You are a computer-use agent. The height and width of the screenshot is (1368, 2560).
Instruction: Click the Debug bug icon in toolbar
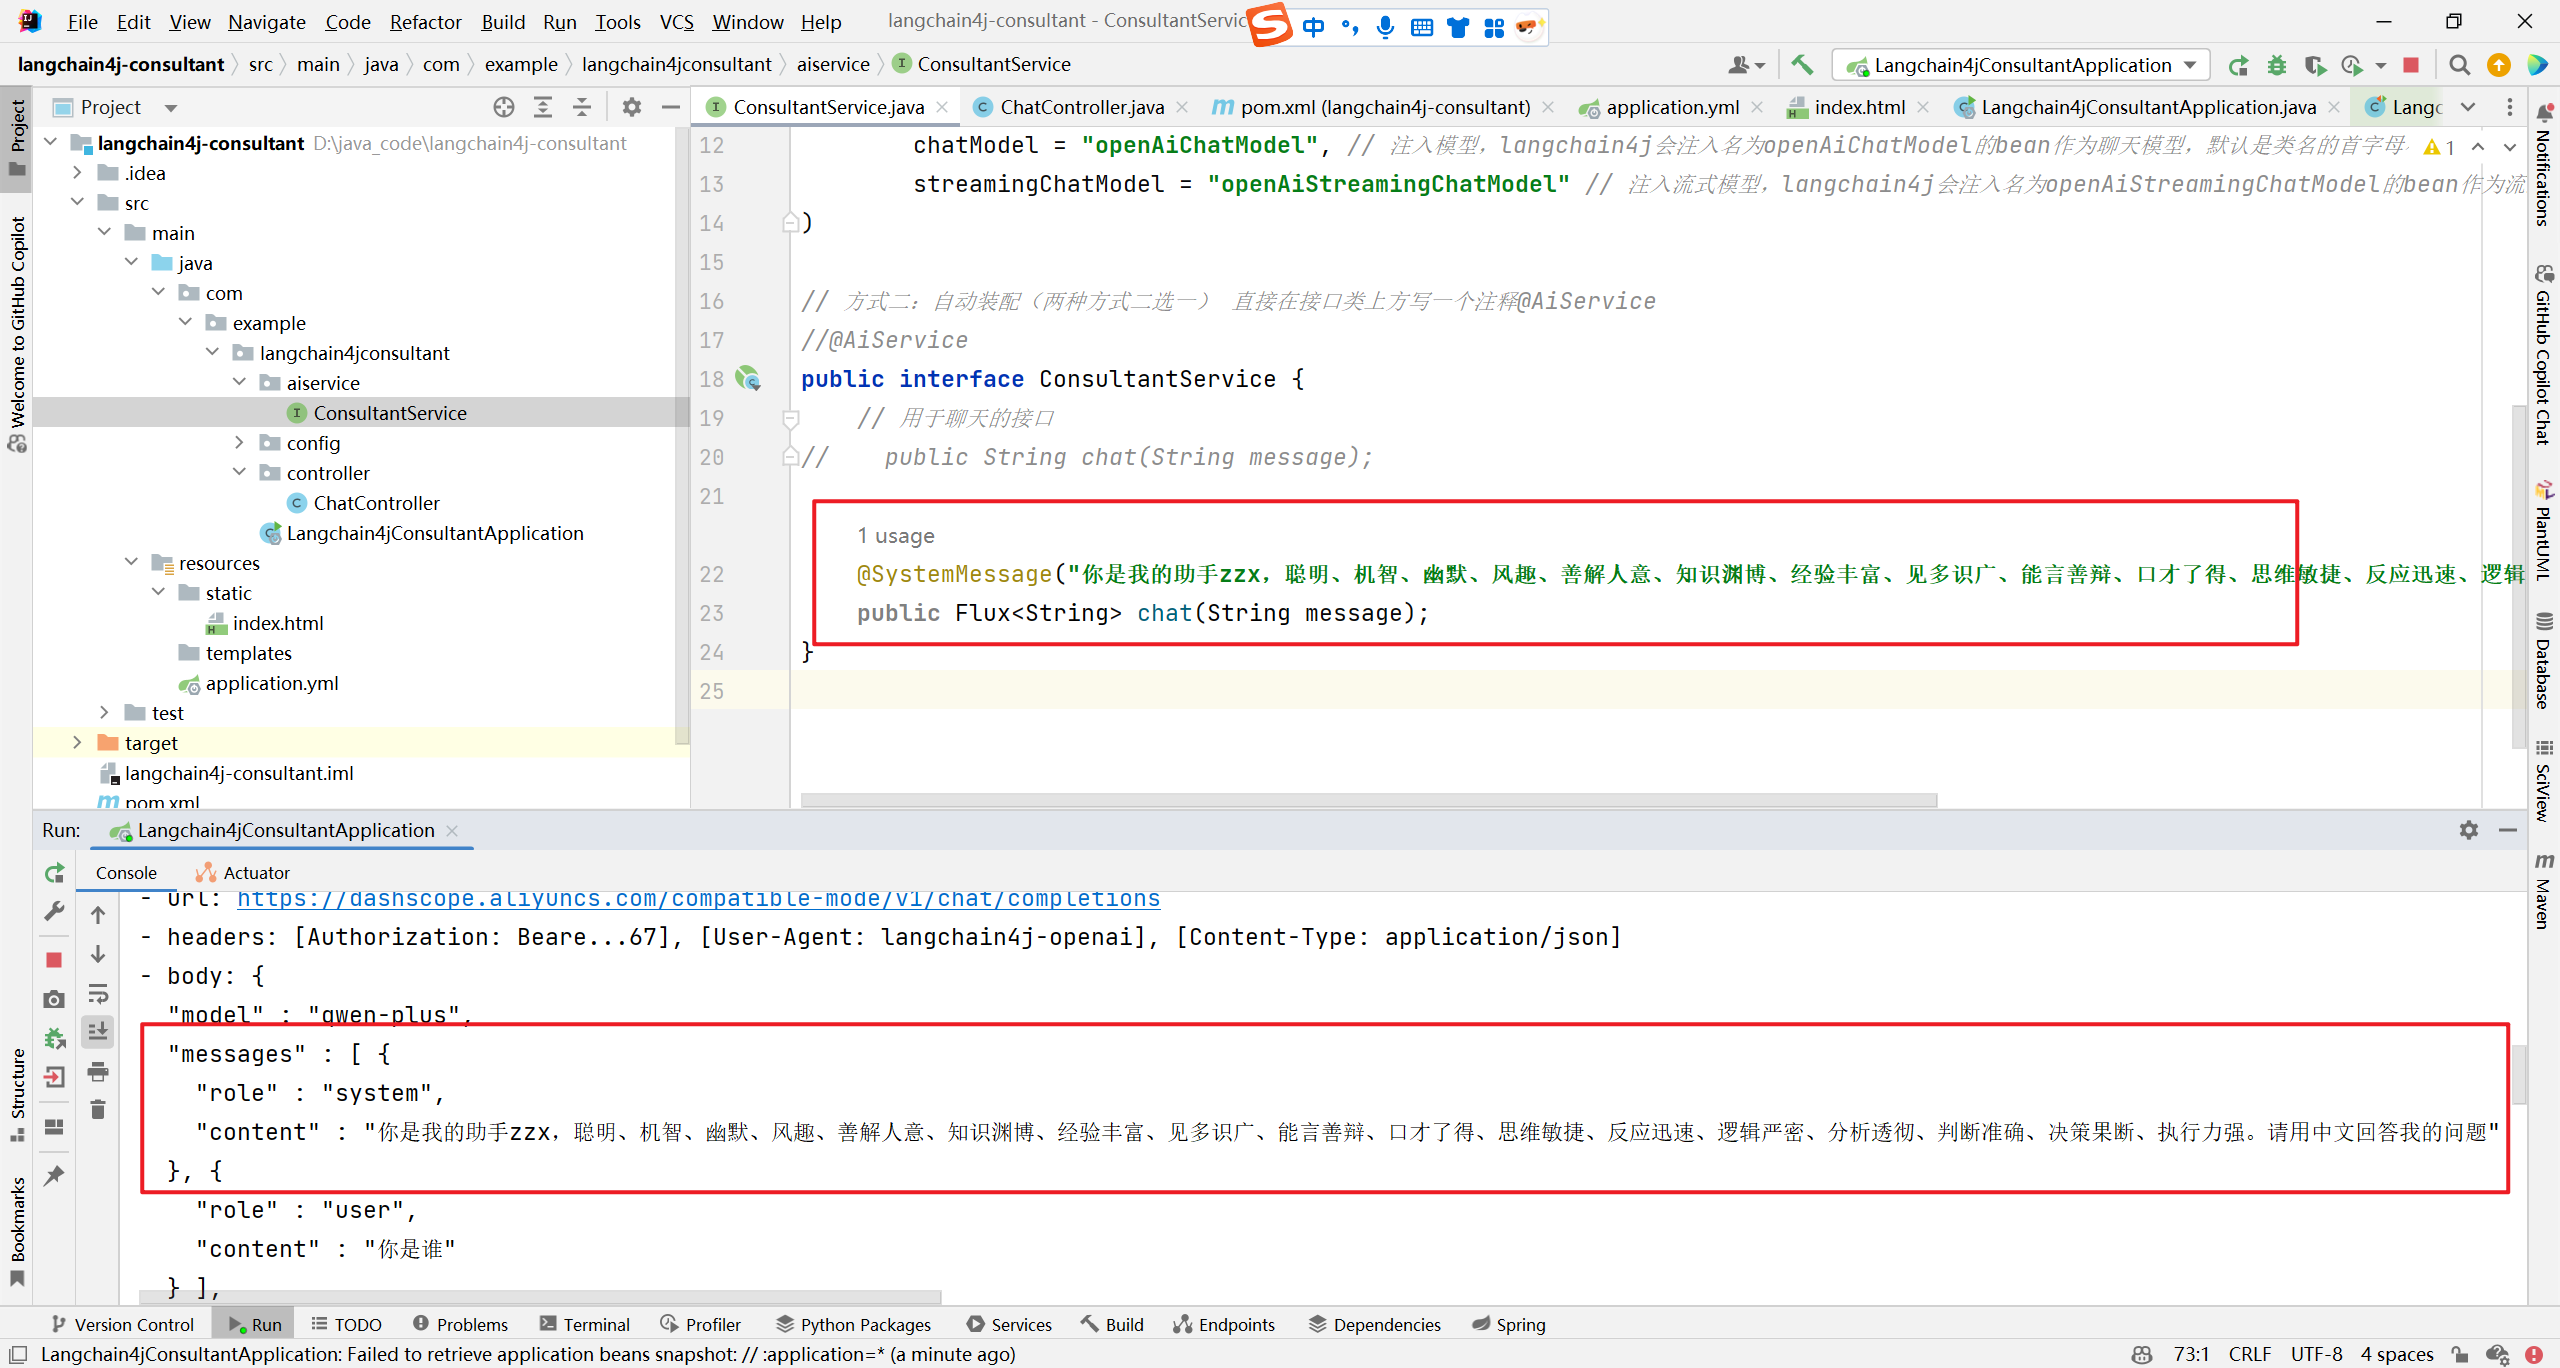click(2277, 65)
